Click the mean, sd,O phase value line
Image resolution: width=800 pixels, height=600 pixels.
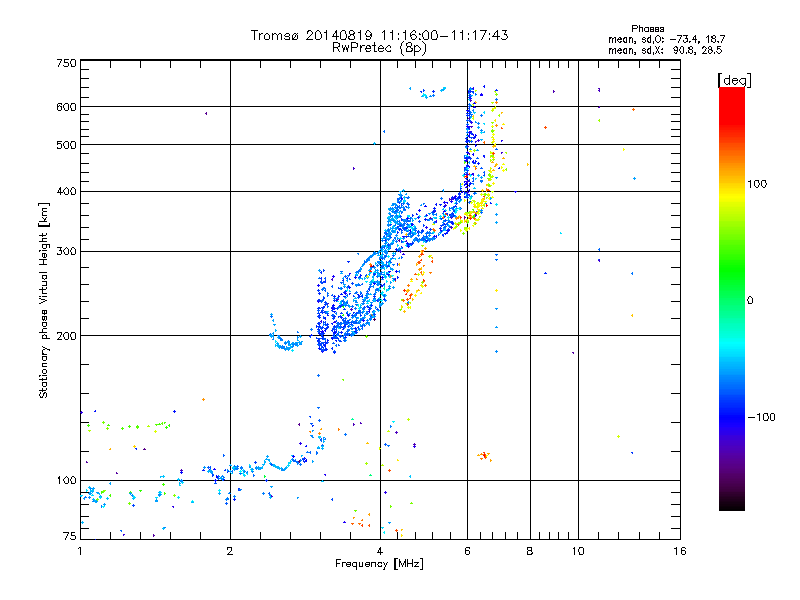pos(666,40)
